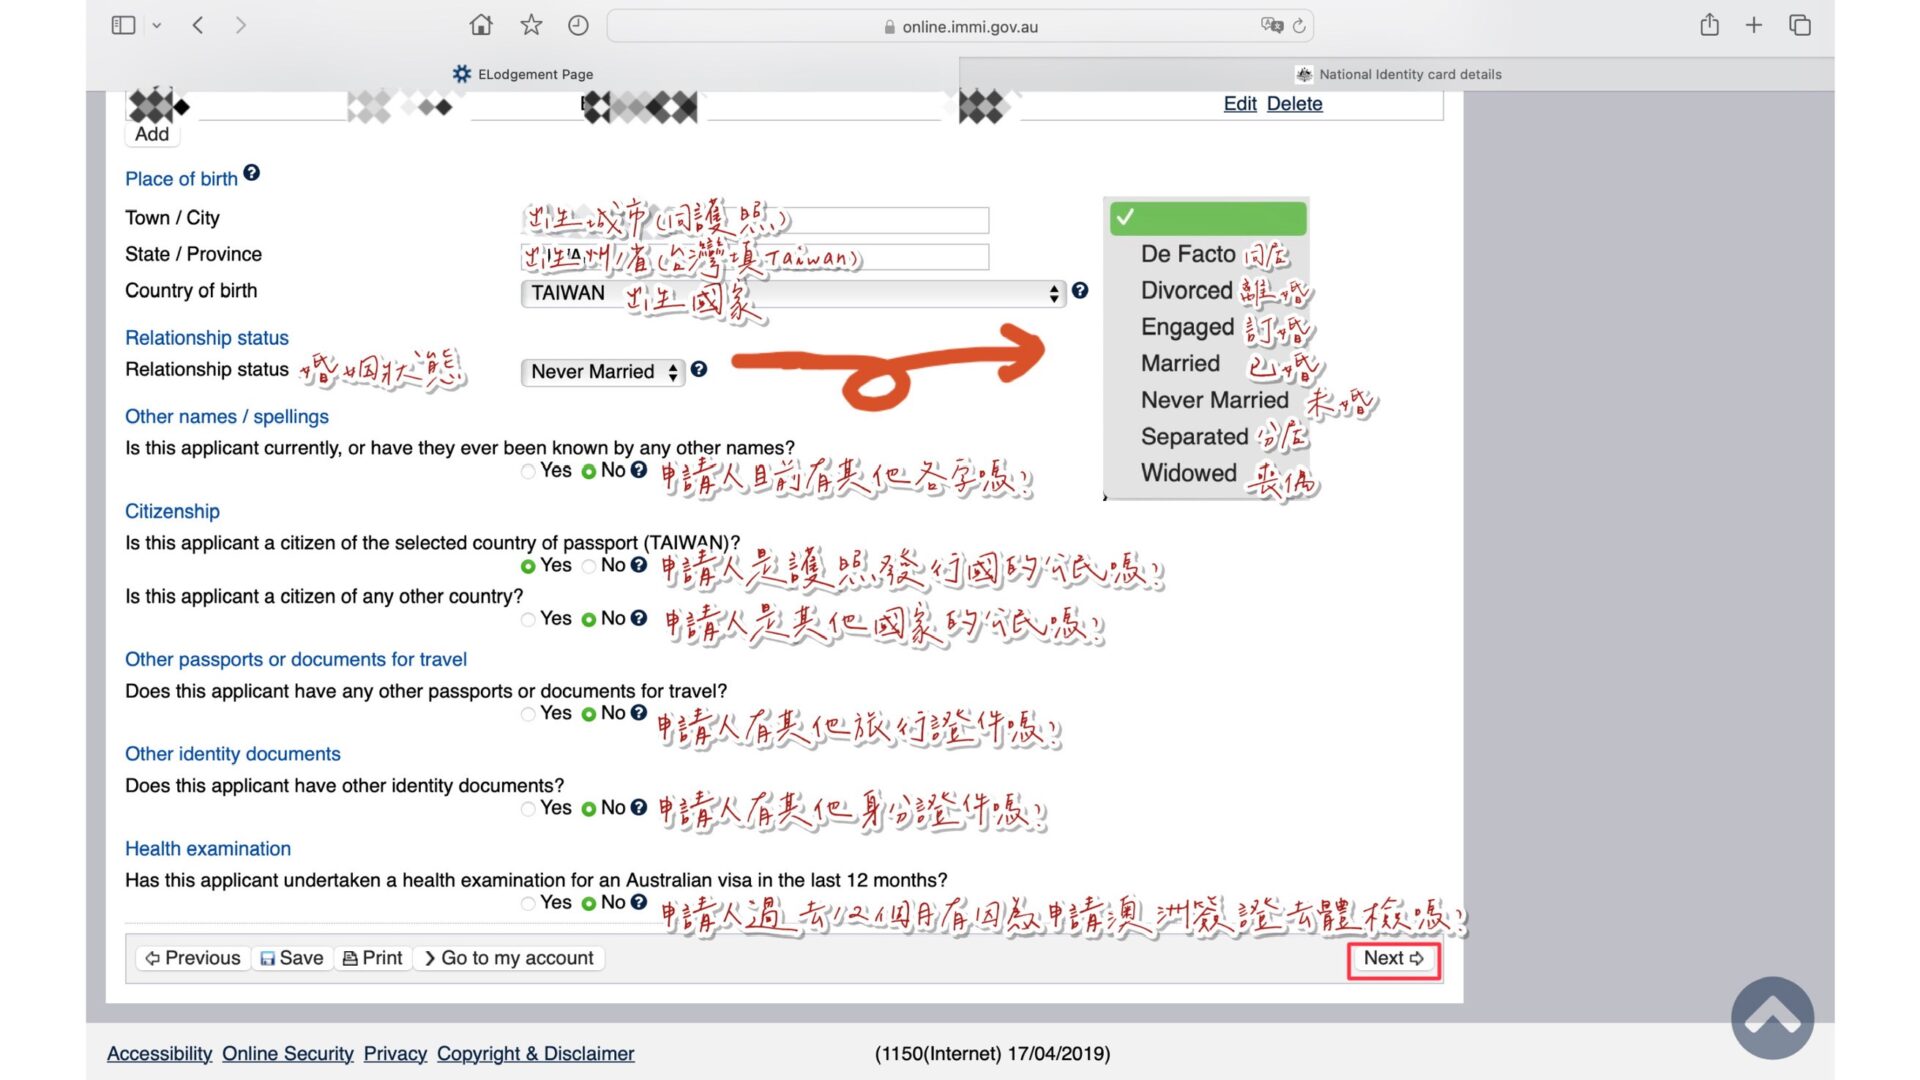This screenshot has width=1920, height=1080.
Task: Click the Safari sidebar toggle icon
Action: [x=123, y=26]
